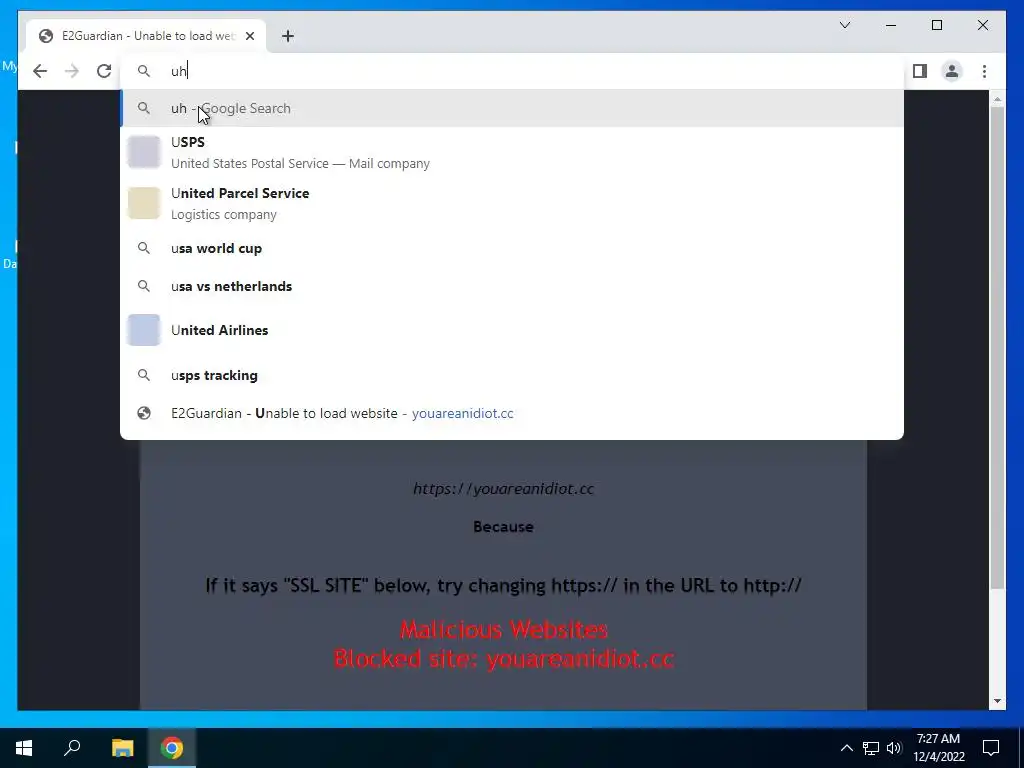Image resolution: width=1024 pixels, height=768 pixels.
Task: Open the side panel icon
Action: [x=920, y=71]
